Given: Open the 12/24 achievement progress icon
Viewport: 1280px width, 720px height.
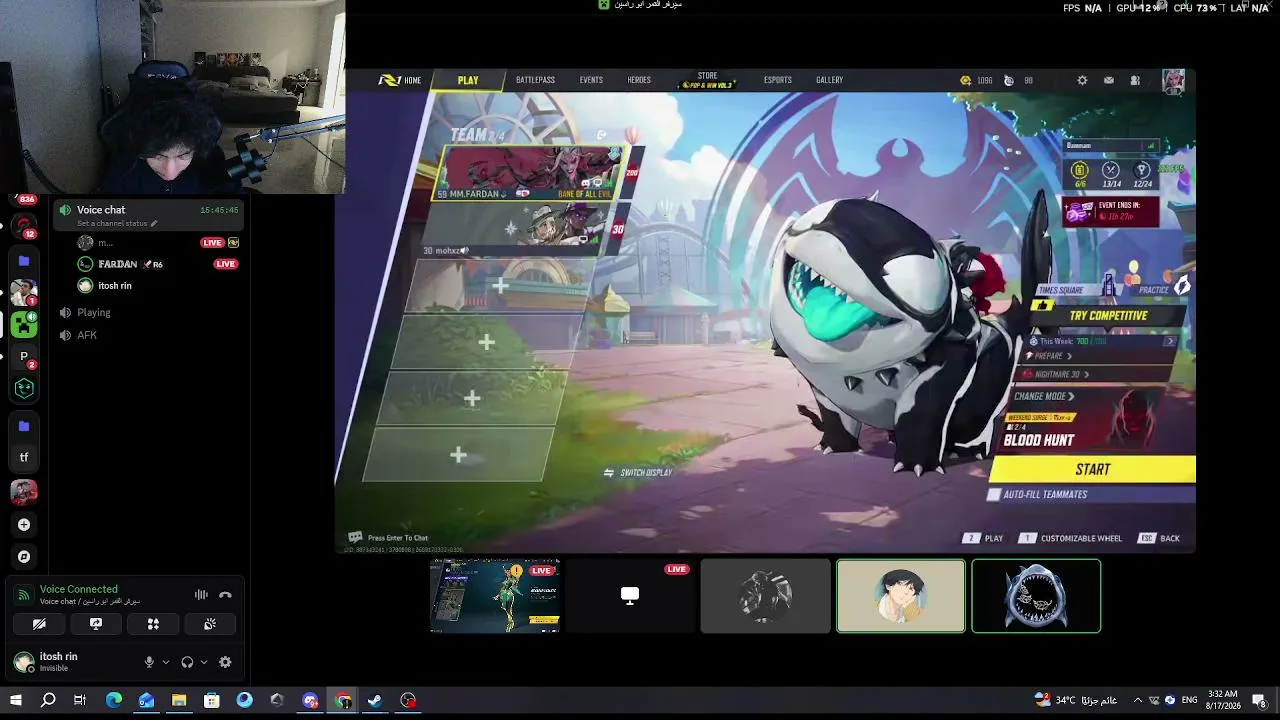Looking at the screenshot, I should coord(1142,171).
